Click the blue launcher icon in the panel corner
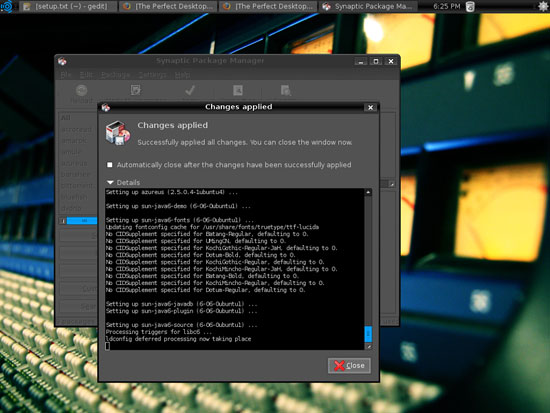The width and height of the screenshot is (550, 413). tap(6, 6)
